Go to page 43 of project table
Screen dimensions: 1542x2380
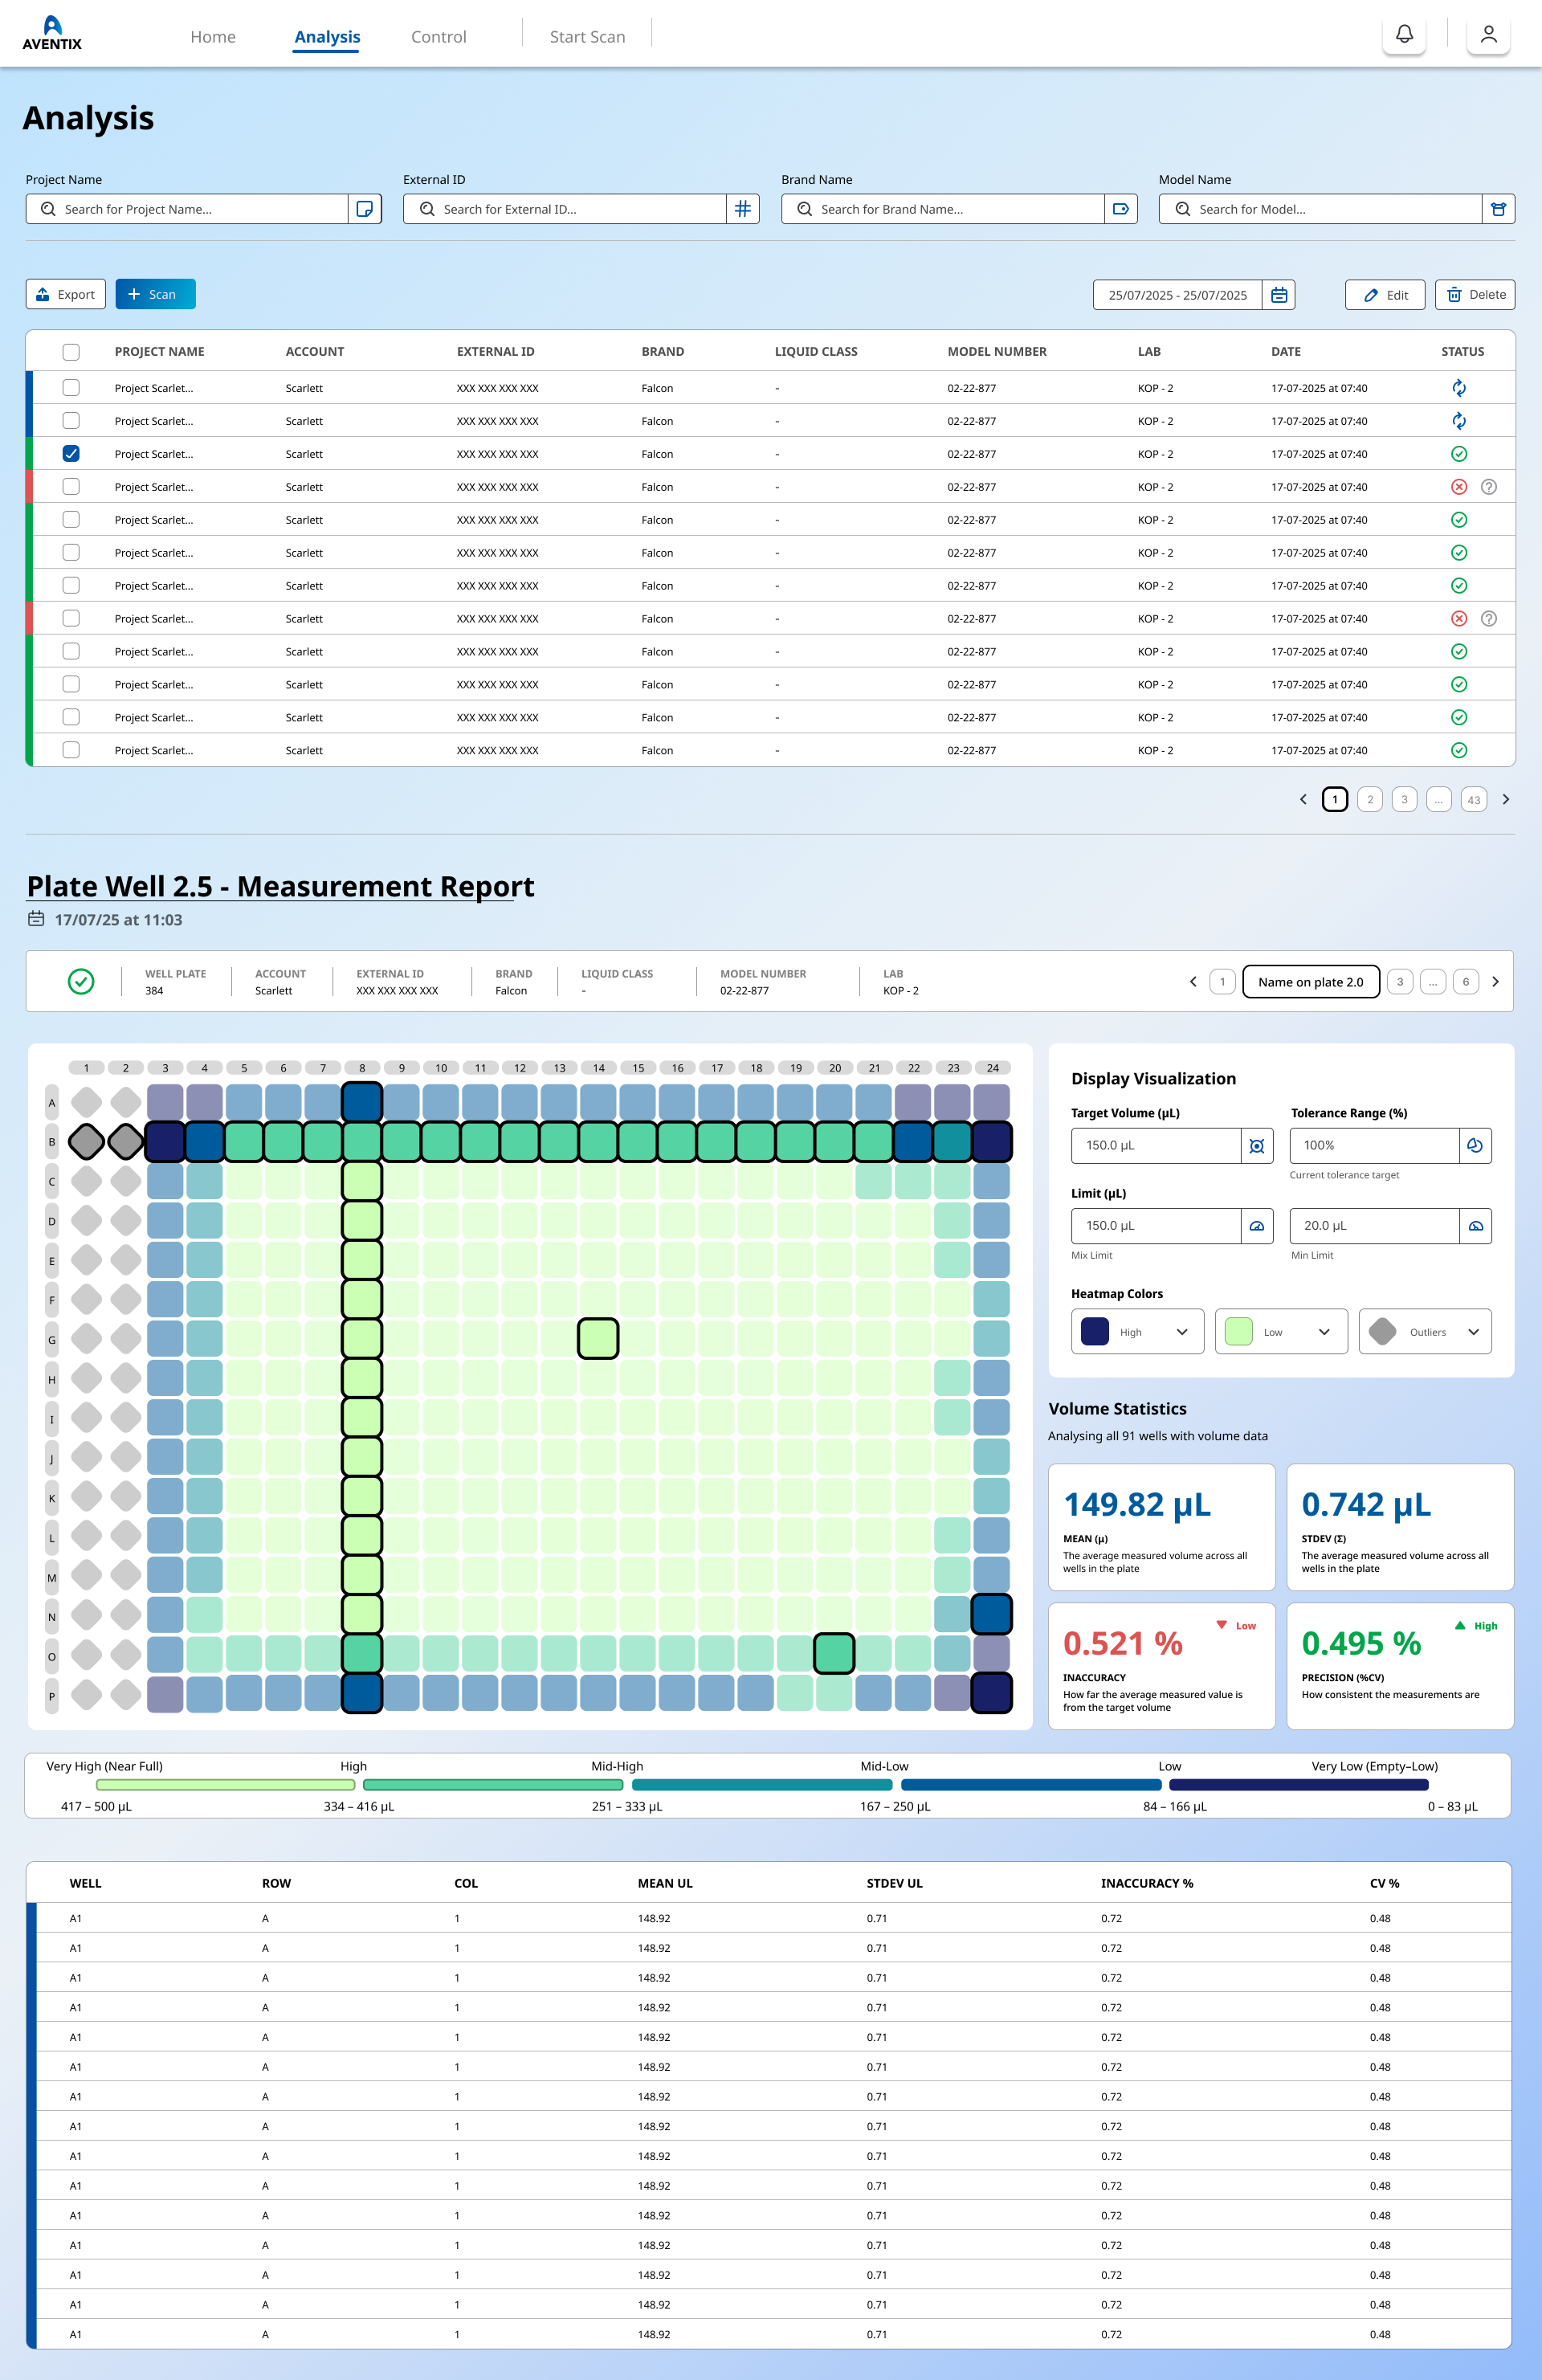1473,800
